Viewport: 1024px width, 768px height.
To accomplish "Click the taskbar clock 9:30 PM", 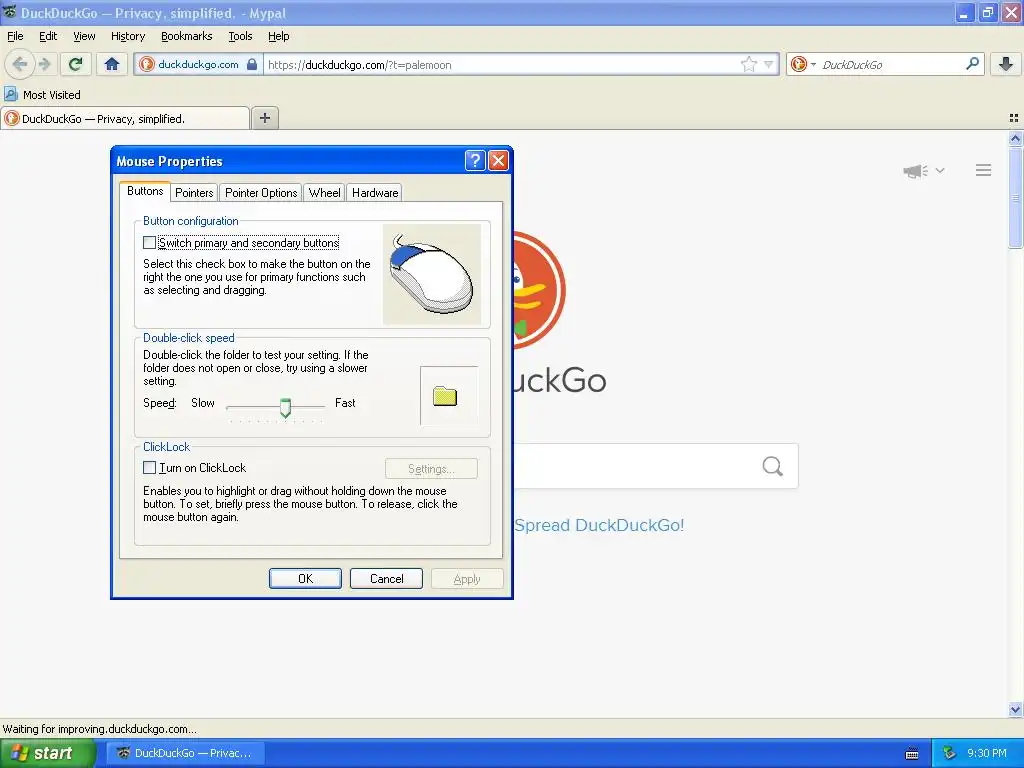I will click(987, 754).
